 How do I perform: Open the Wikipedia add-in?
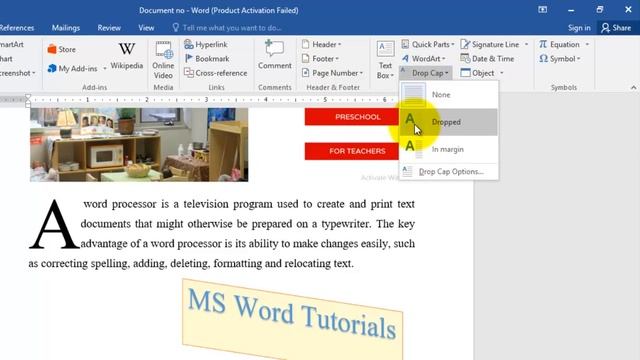point(127,56)
